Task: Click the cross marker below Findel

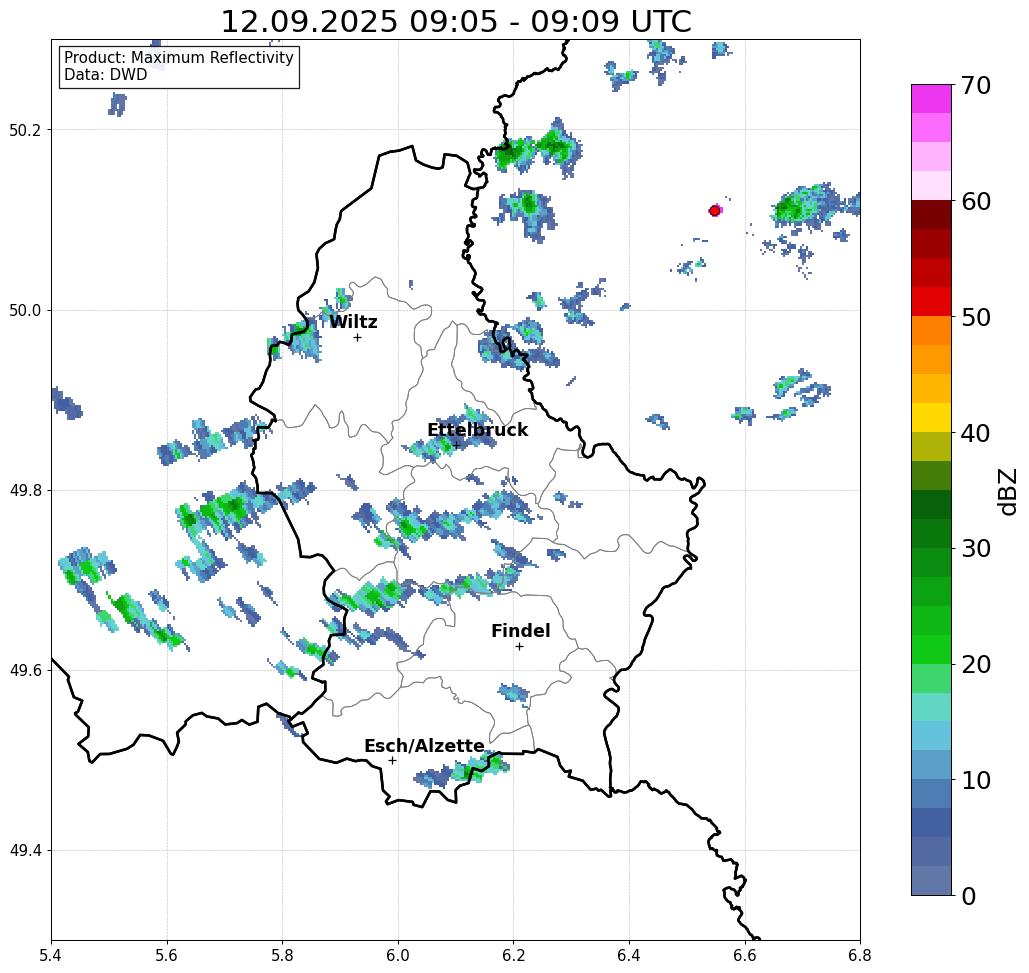Action: 519,646
